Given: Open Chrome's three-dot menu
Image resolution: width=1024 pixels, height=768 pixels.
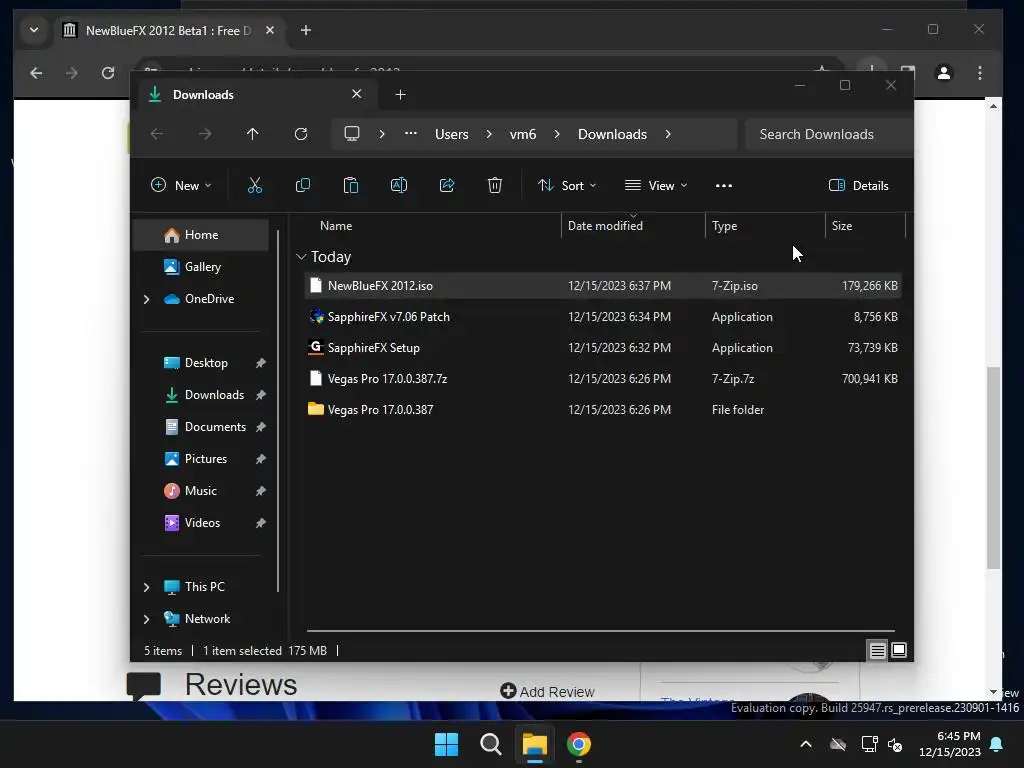Looking at the screenshot, I should click(980, 73).
